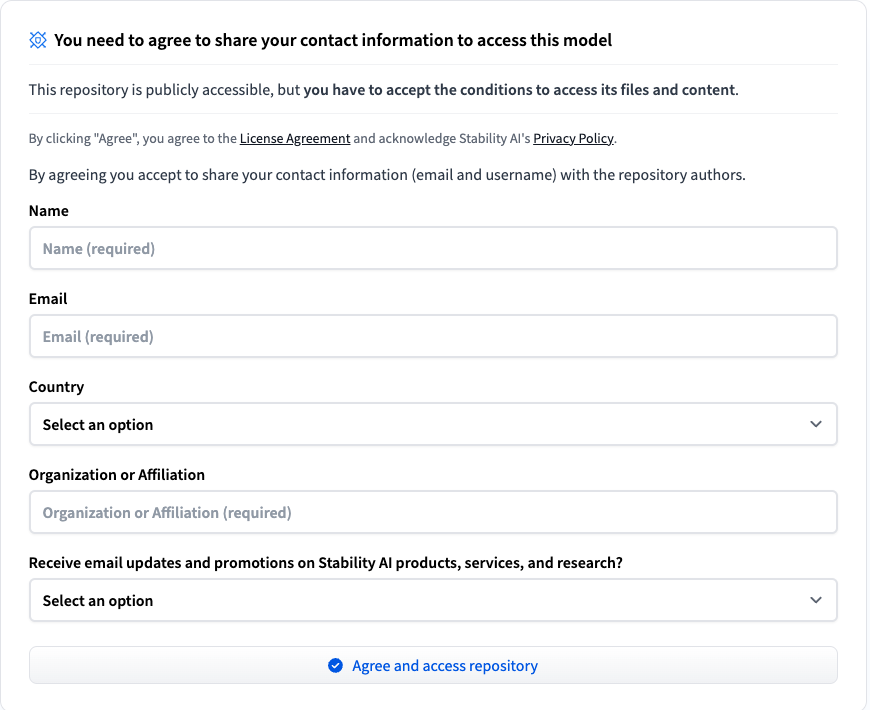Click the 'You need to agree' heading text
Viewport: 870px width, 710px height.
333,40
